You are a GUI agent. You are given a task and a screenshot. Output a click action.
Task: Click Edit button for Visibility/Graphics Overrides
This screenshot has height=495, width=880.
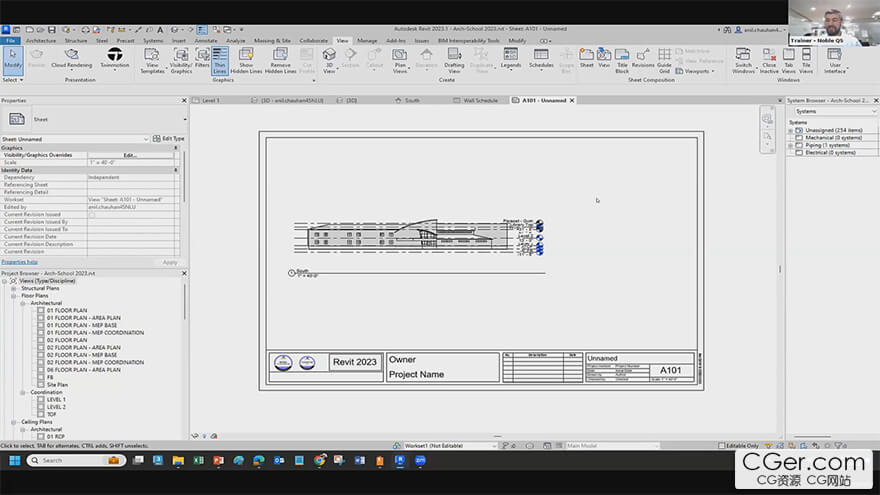pos(130,155)
